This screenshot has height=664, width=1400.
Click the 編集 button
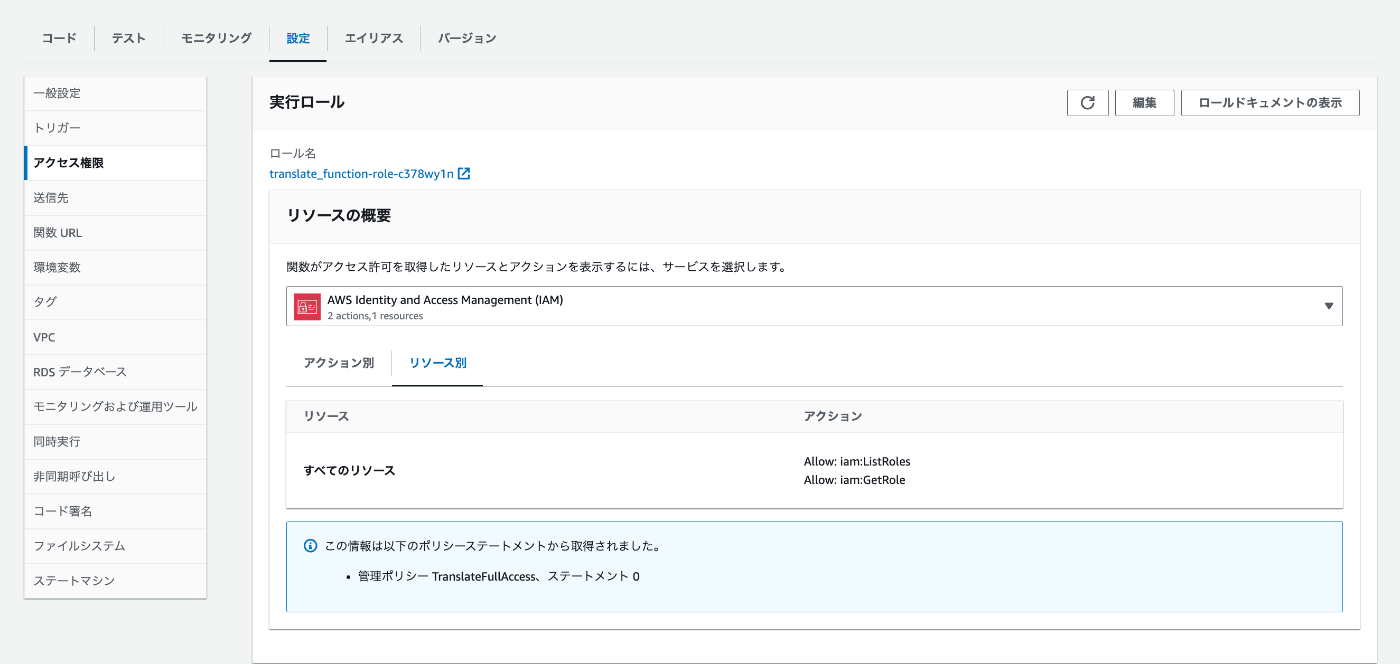1145,103
